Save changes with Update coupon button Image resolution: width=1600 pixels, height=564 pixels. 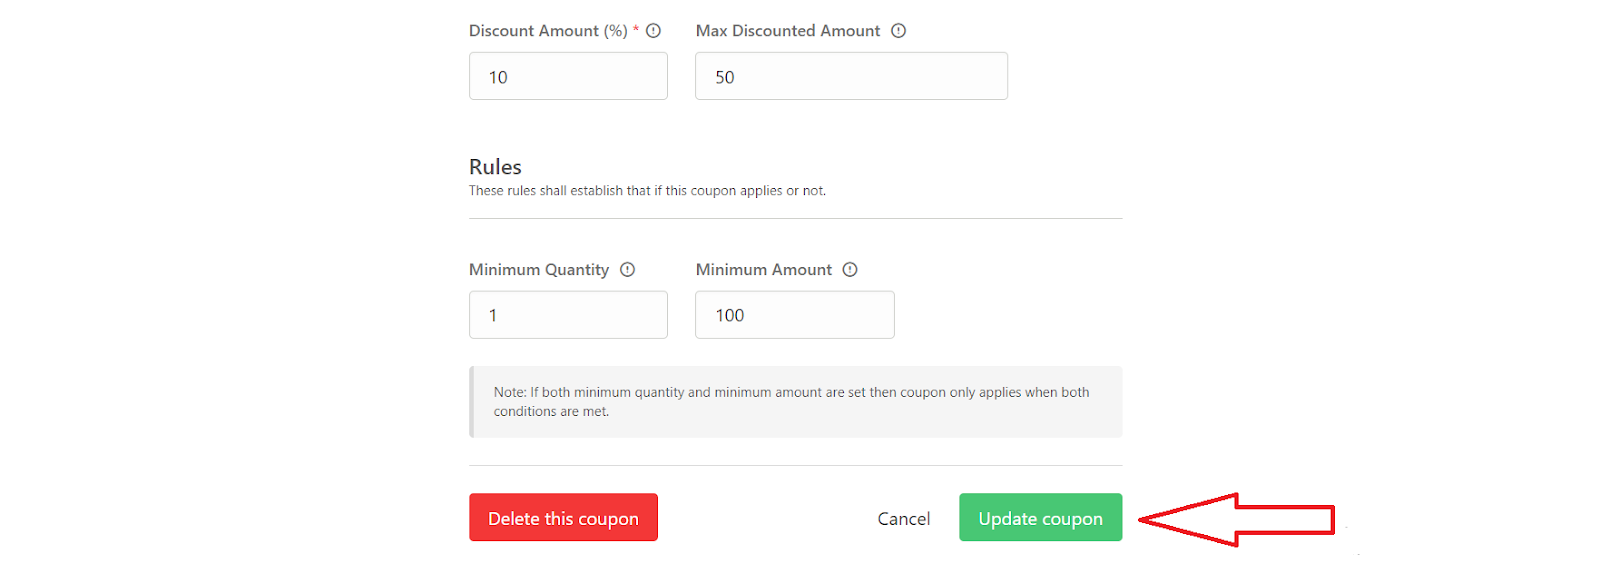pyautogui.click(x=1040, y=518)
